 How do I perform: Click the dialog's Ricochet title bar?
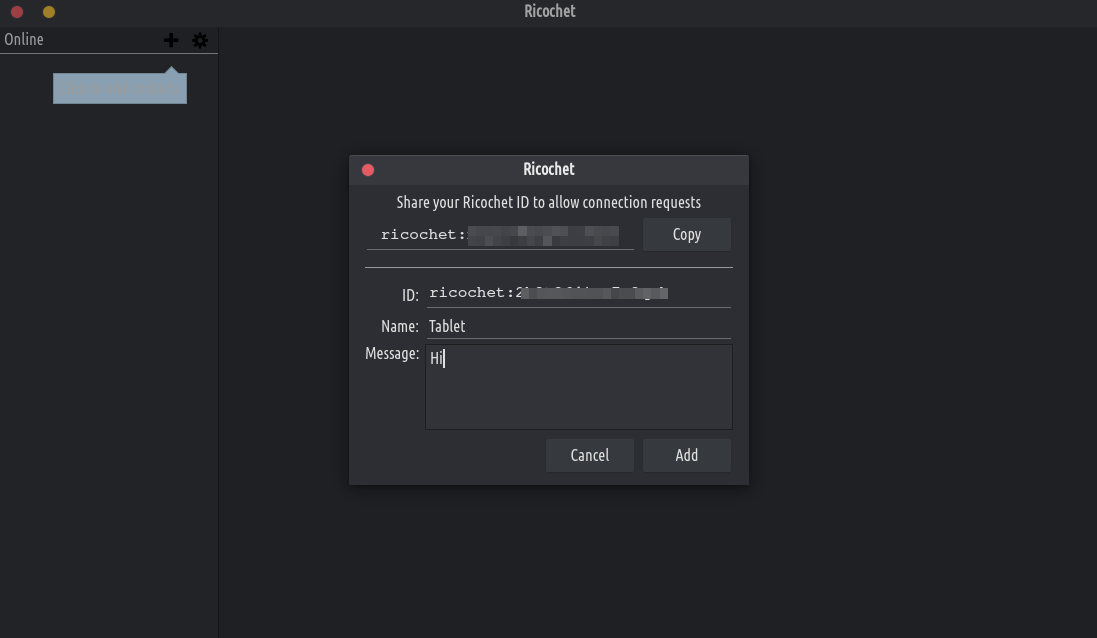tap(549, 169)
